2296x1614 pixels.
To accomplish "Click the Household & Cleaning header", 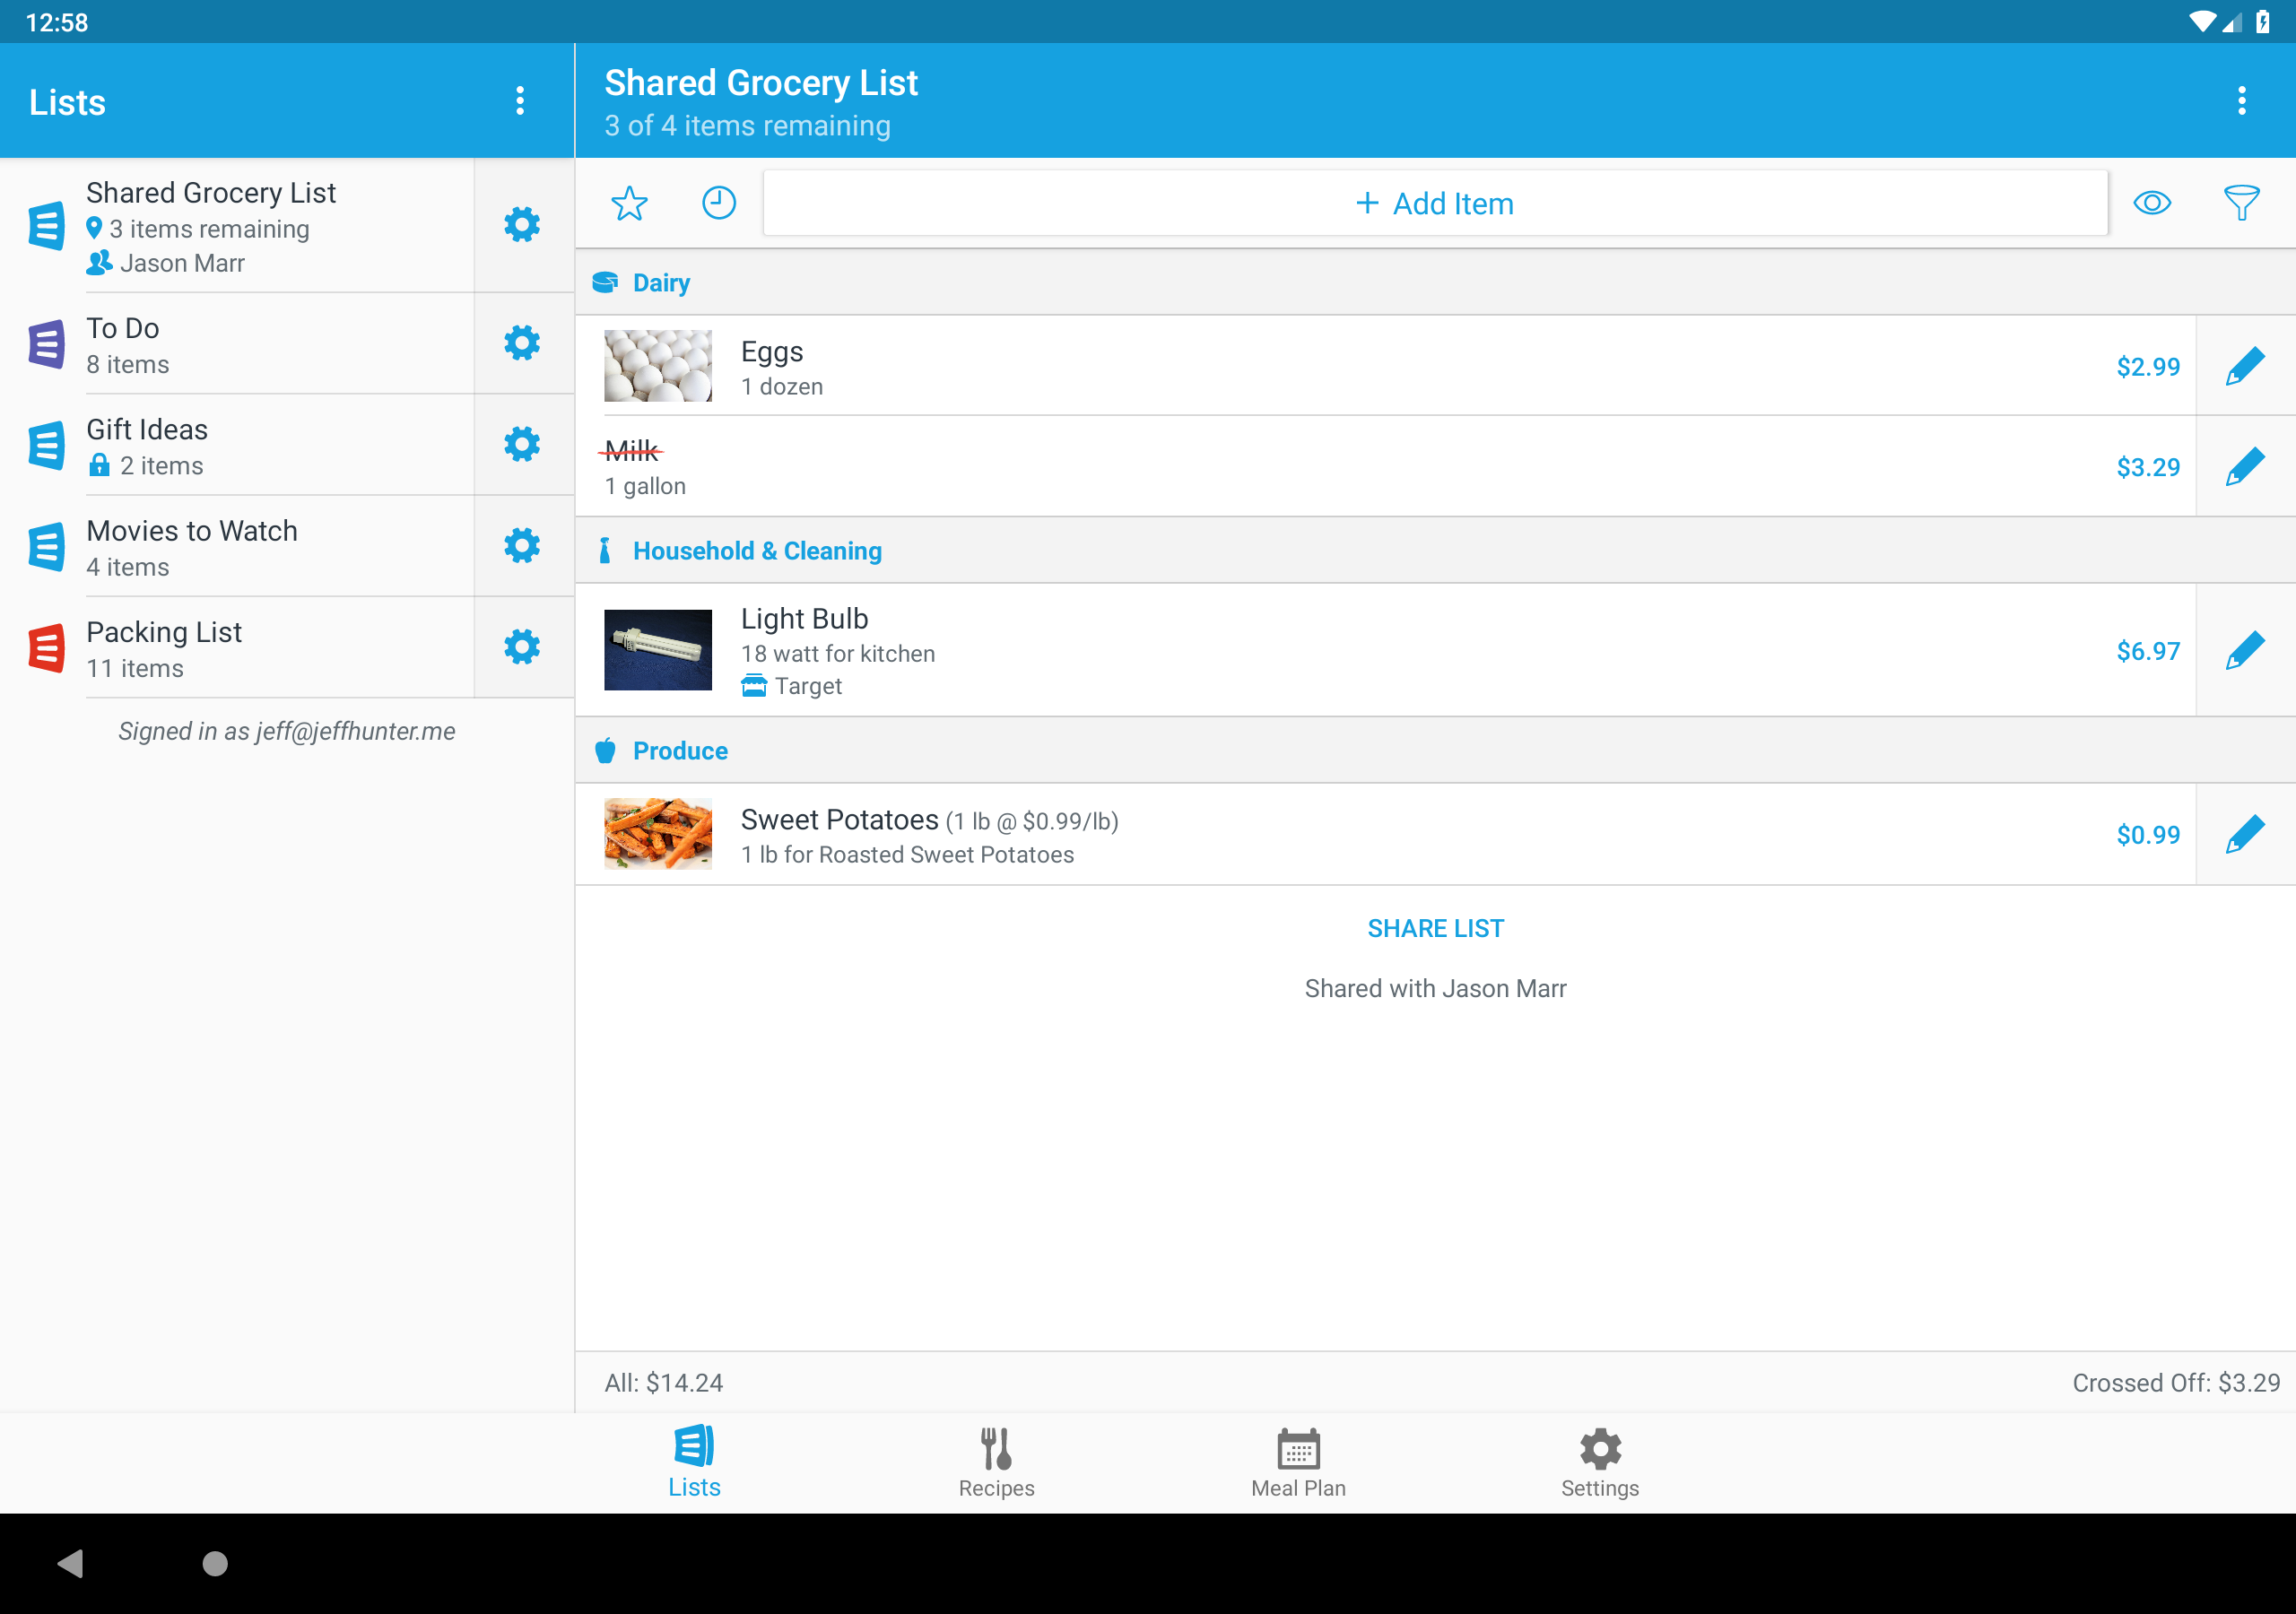I will click(x=1435, y=551).
